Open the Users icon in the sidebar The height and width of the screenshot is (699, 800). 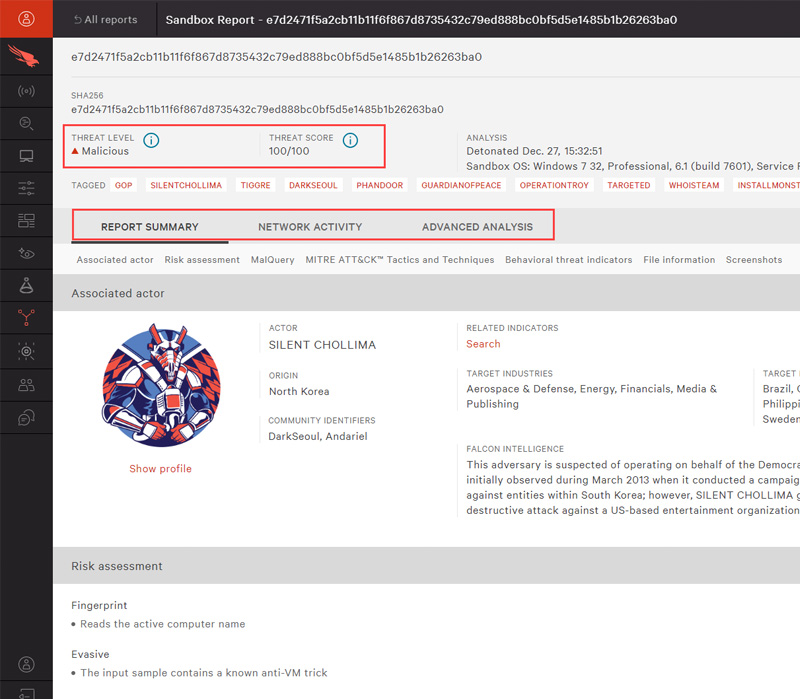[26, 385]
